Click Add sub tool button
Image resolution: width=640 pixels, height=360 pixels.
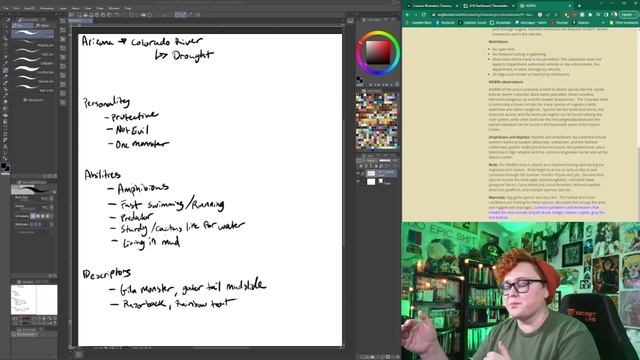pyautogui.click(x=33, y=100)
